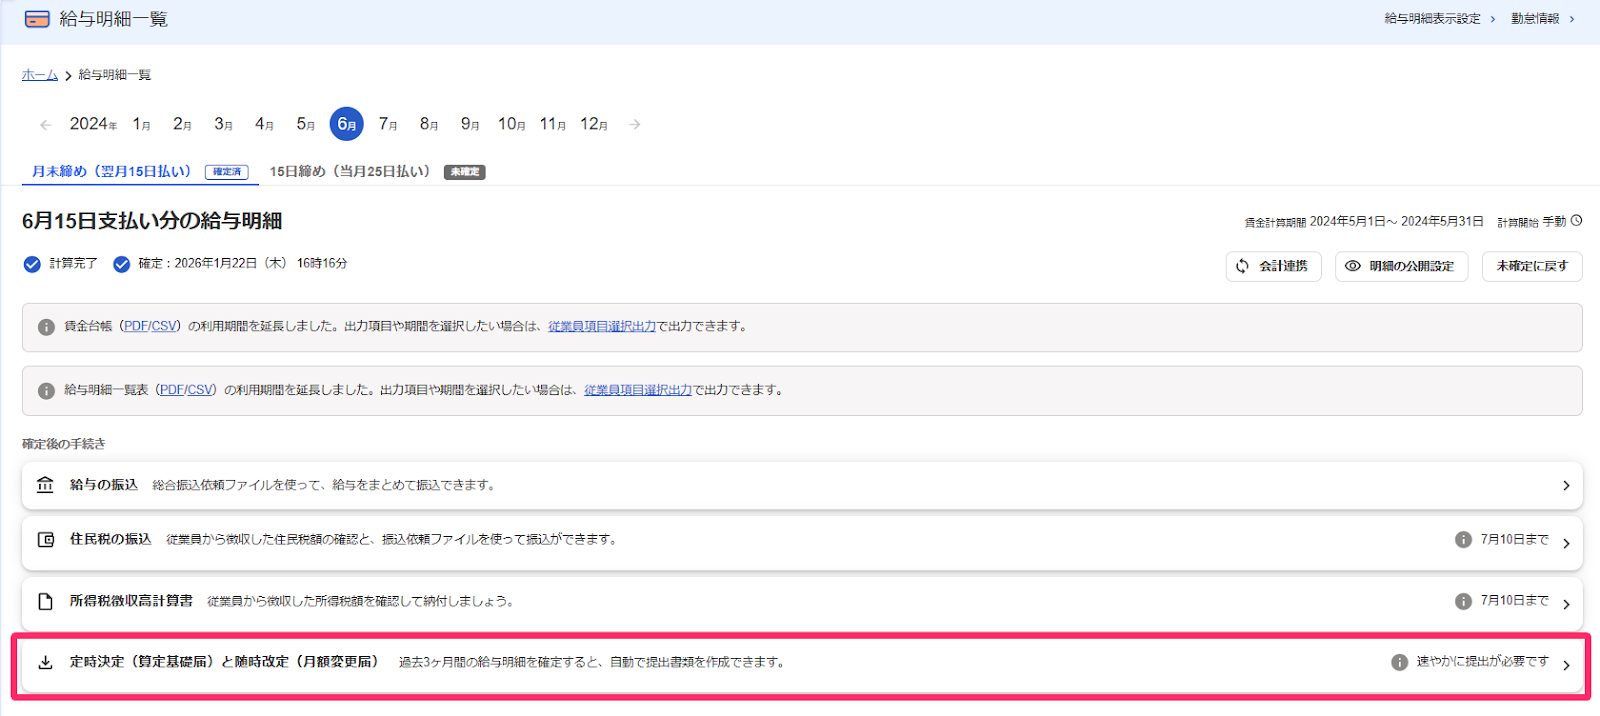Viewport: 1600px width, 716px height.
Task: Click the 会計連携 button
Action: (1273, 266)
